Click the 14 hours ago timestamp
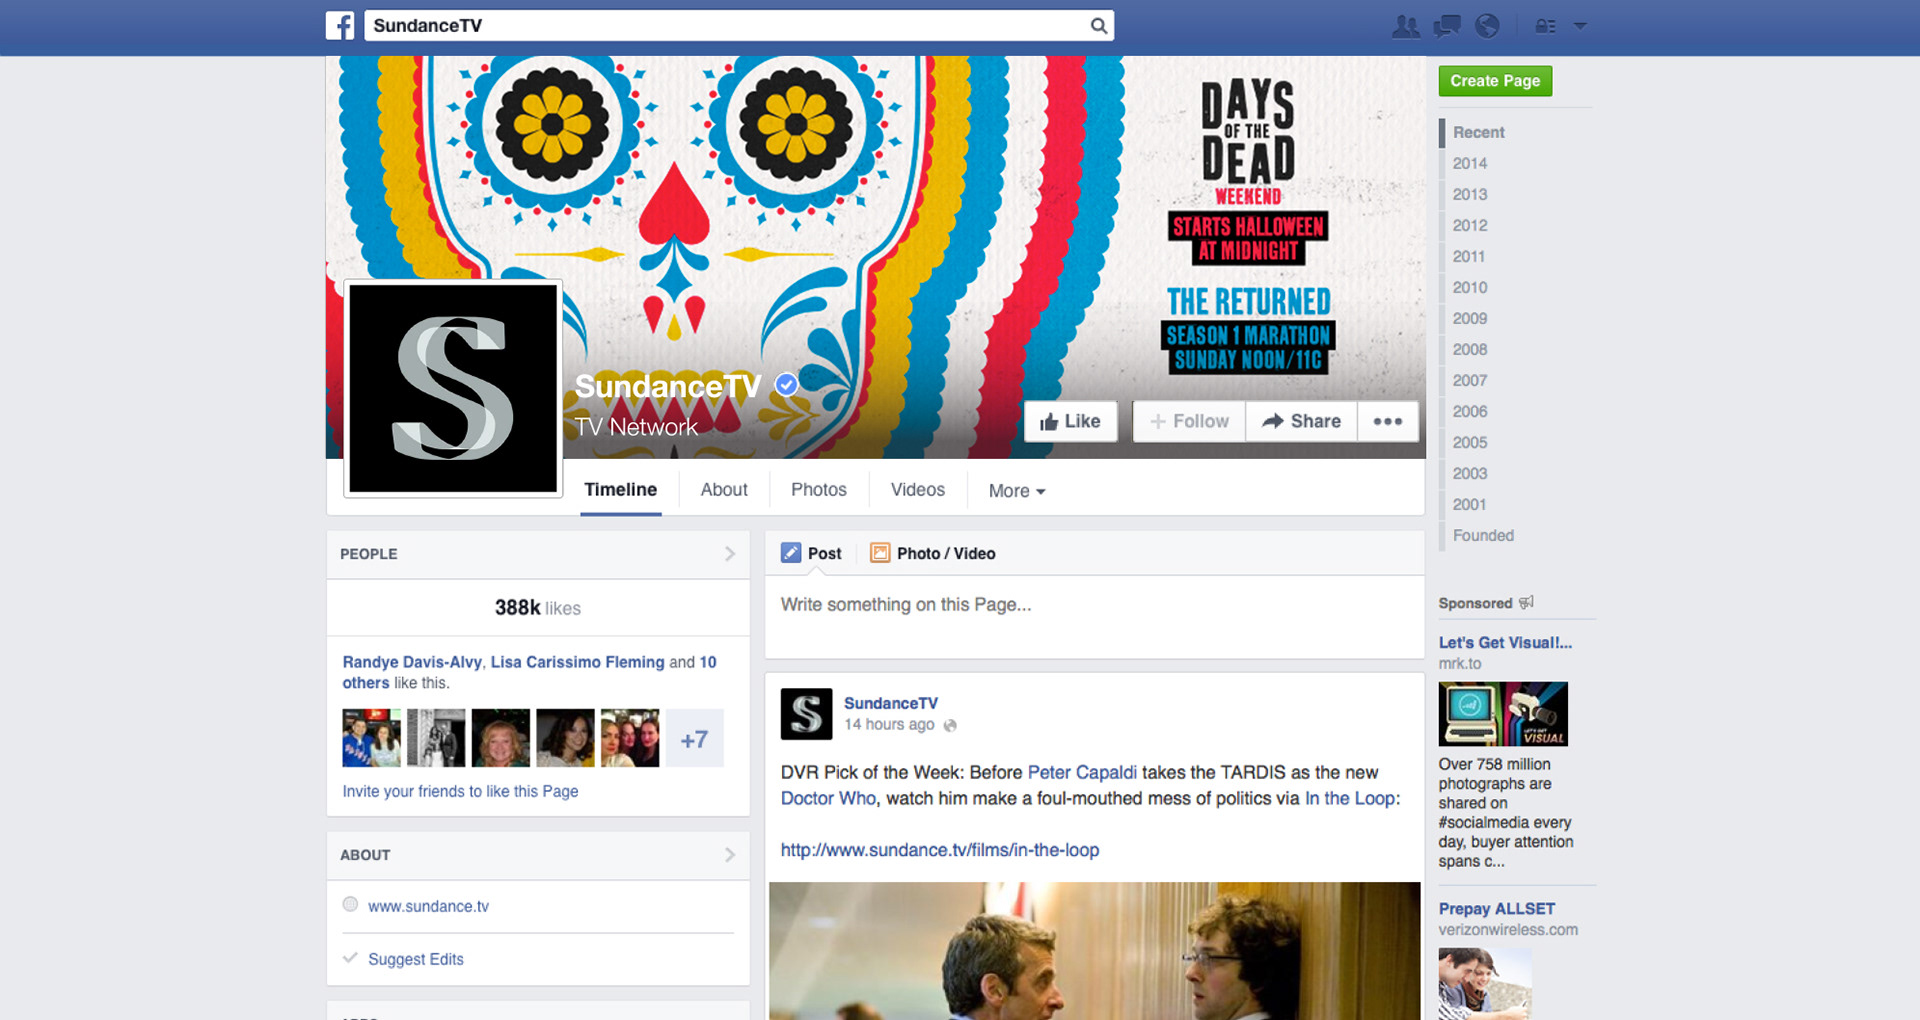Screen dimensions: 1920x1020 [889, 724]
